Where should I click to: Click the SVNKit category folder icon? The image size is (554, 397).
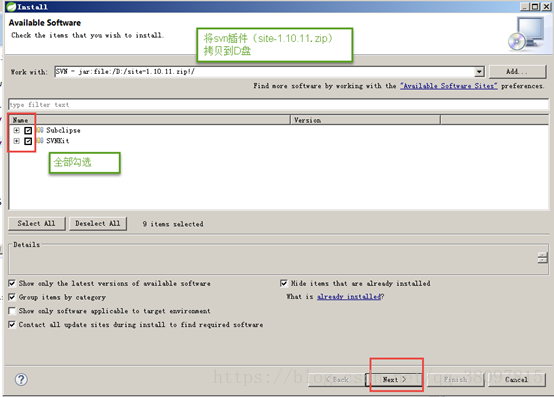pyautogui.click(x=40, y=141)
